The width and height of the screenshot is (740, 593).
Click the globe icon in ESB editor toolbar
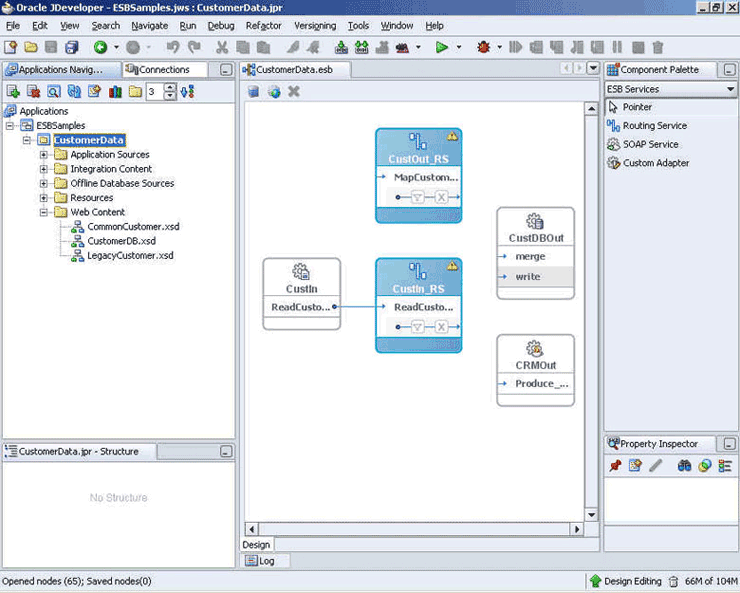pyautogui.click(x=274, y=92)
